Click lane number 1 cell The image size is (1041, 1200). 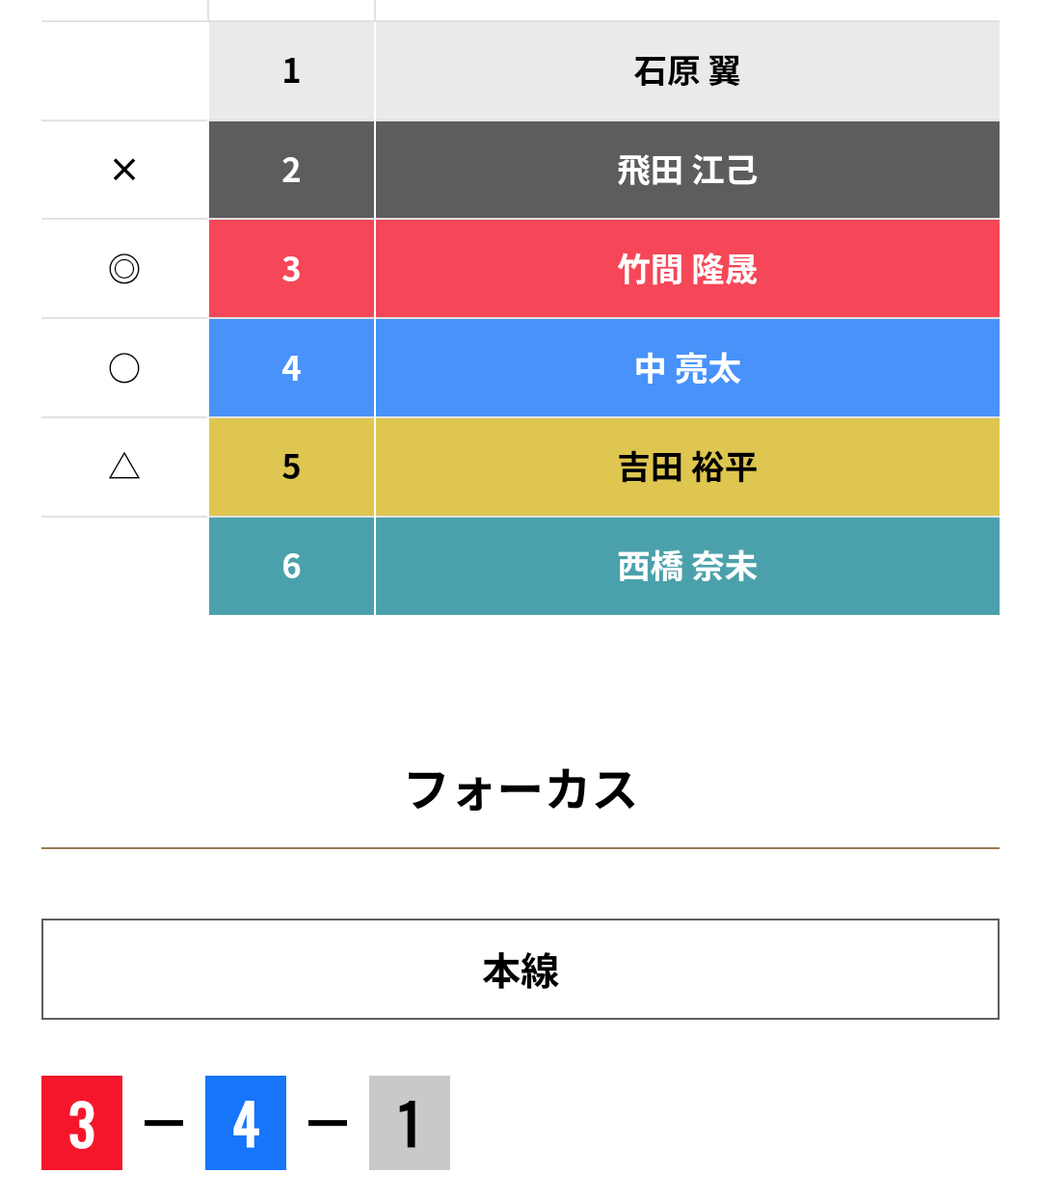291,71
